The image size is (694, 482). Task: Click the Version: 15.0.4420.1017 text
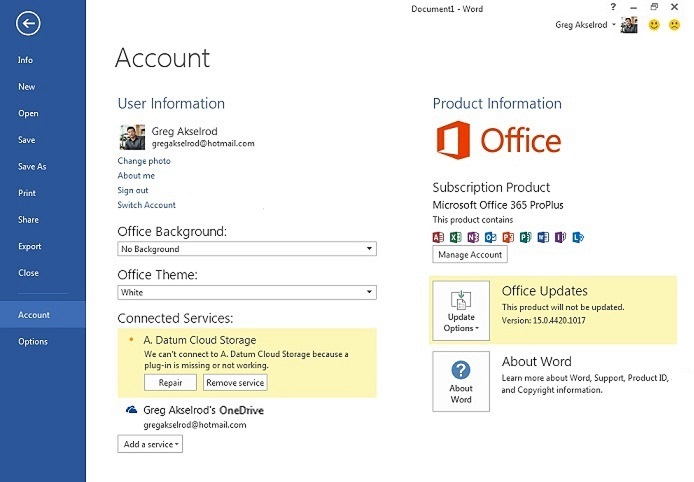(x=544, y=320)
